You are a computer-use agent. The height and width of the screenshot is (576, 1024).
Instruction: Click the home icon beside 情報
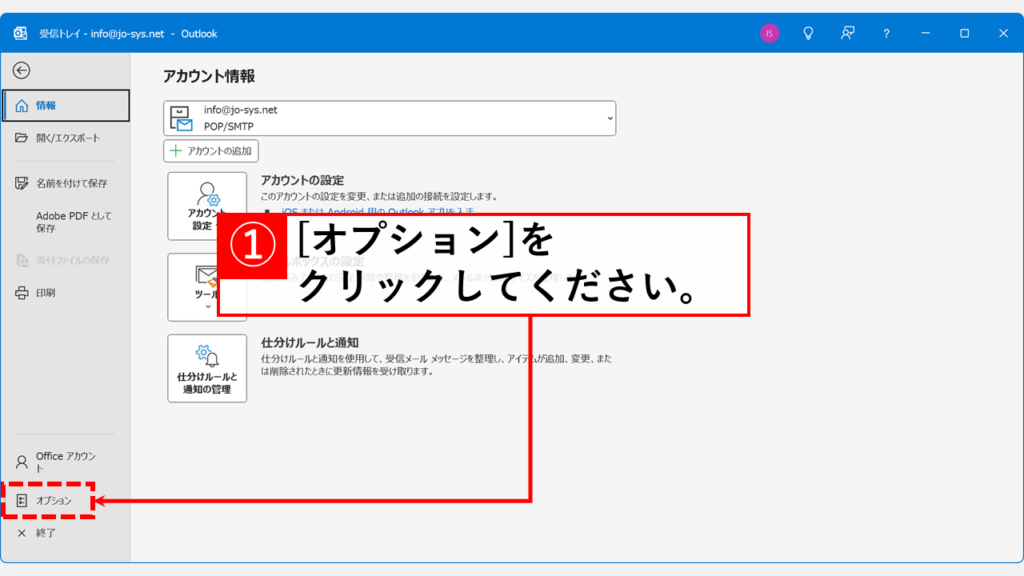[x=22, y=106]
